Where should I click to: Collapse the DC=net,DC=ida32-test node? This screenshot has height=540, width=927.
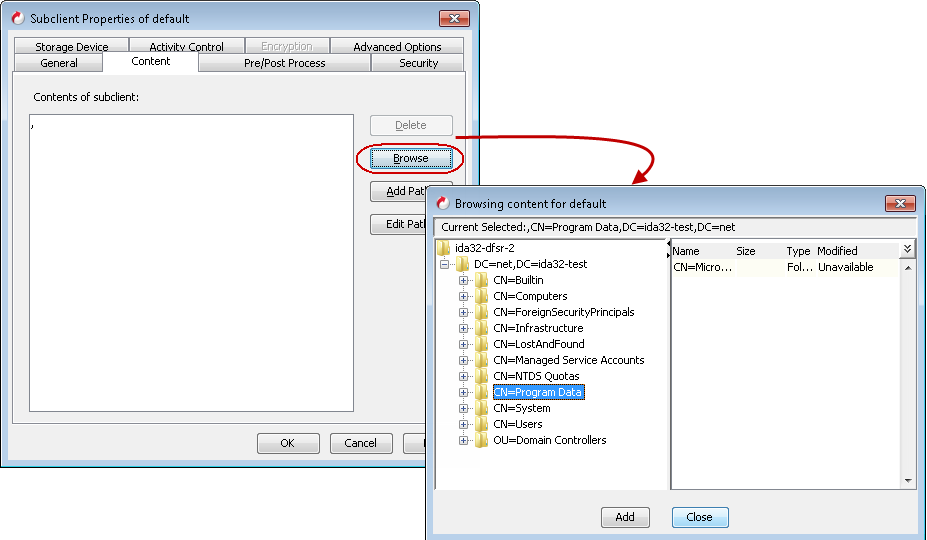click(x=444, y=265)
